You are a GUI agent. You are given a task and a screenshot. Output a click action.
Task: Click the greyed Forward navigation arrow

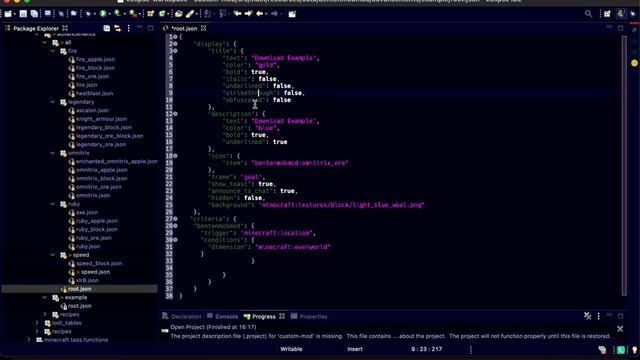275,14
